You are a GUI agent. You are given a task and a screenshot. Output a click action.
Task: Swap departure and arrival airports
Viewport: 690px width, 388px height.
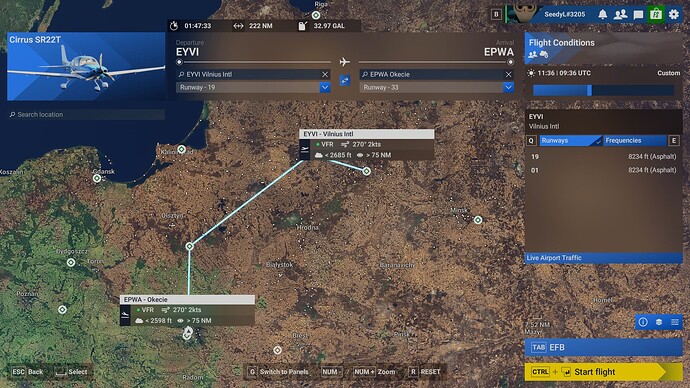[x=345, y=80]
